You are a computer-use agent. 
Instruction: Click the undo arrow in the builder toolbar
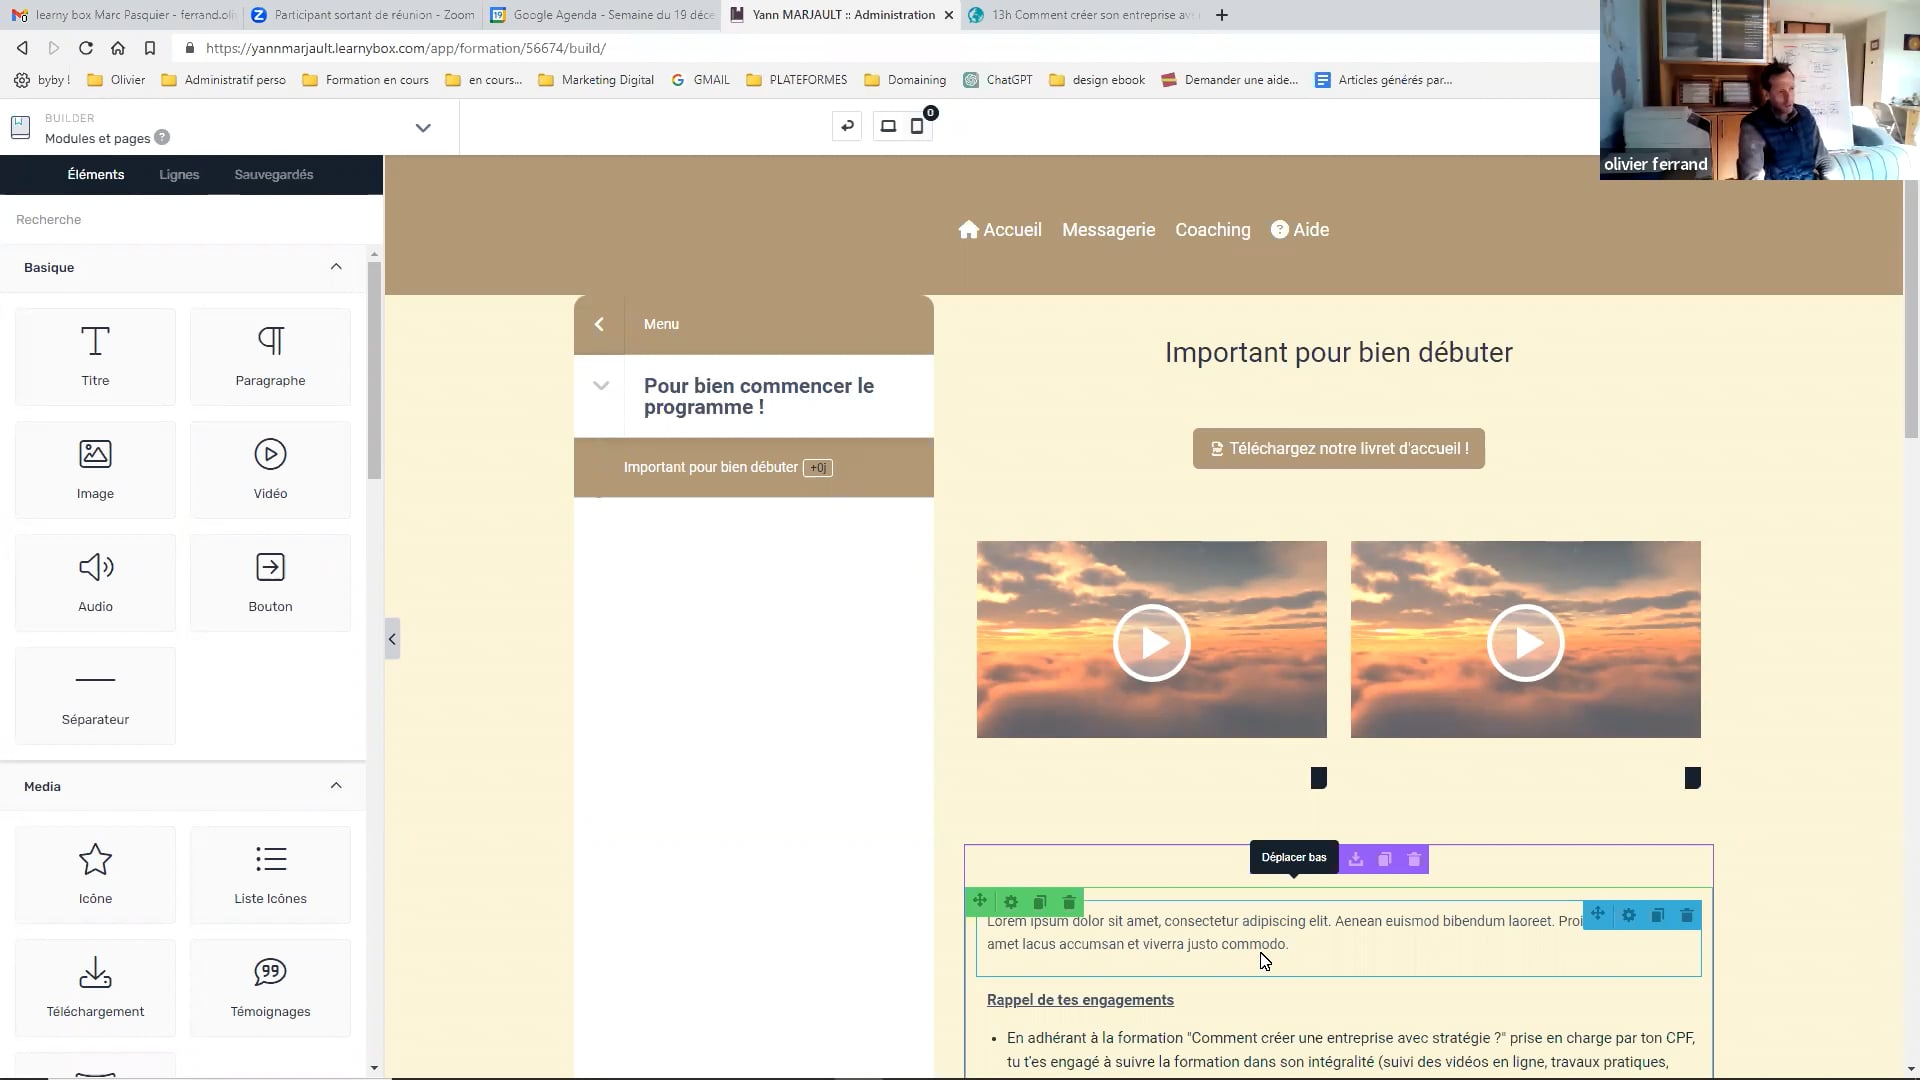(x=847, y=126)
